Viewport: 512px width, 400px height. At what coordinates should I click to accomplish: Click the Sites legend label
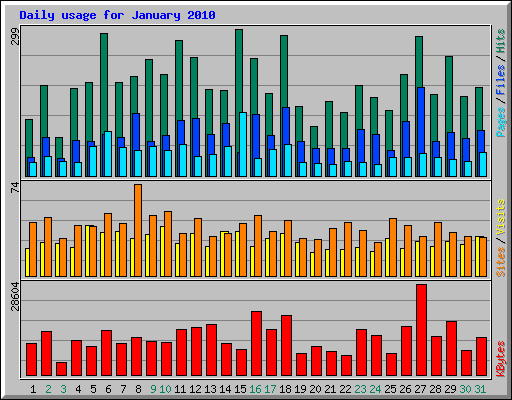501,262
